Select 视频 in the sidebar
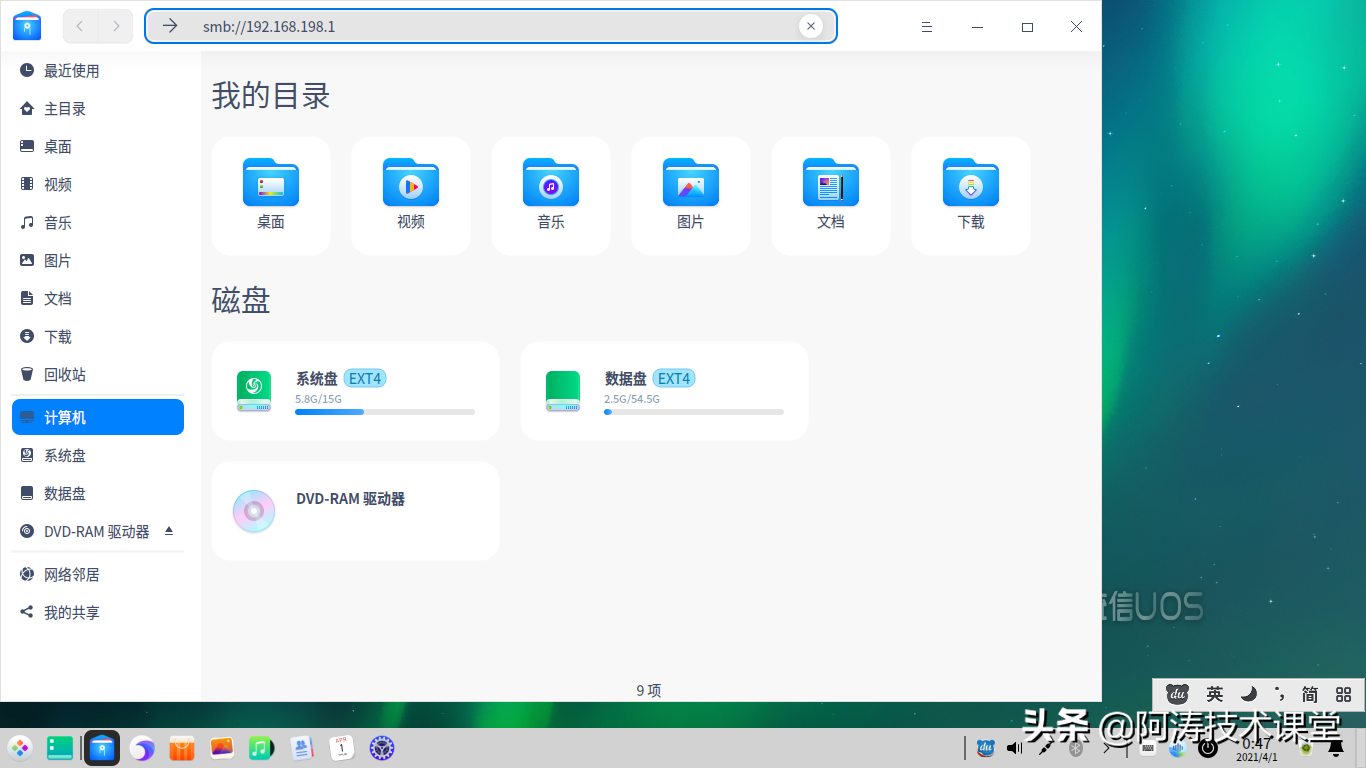Viewport: 1366px width, 768px height. 97,185
